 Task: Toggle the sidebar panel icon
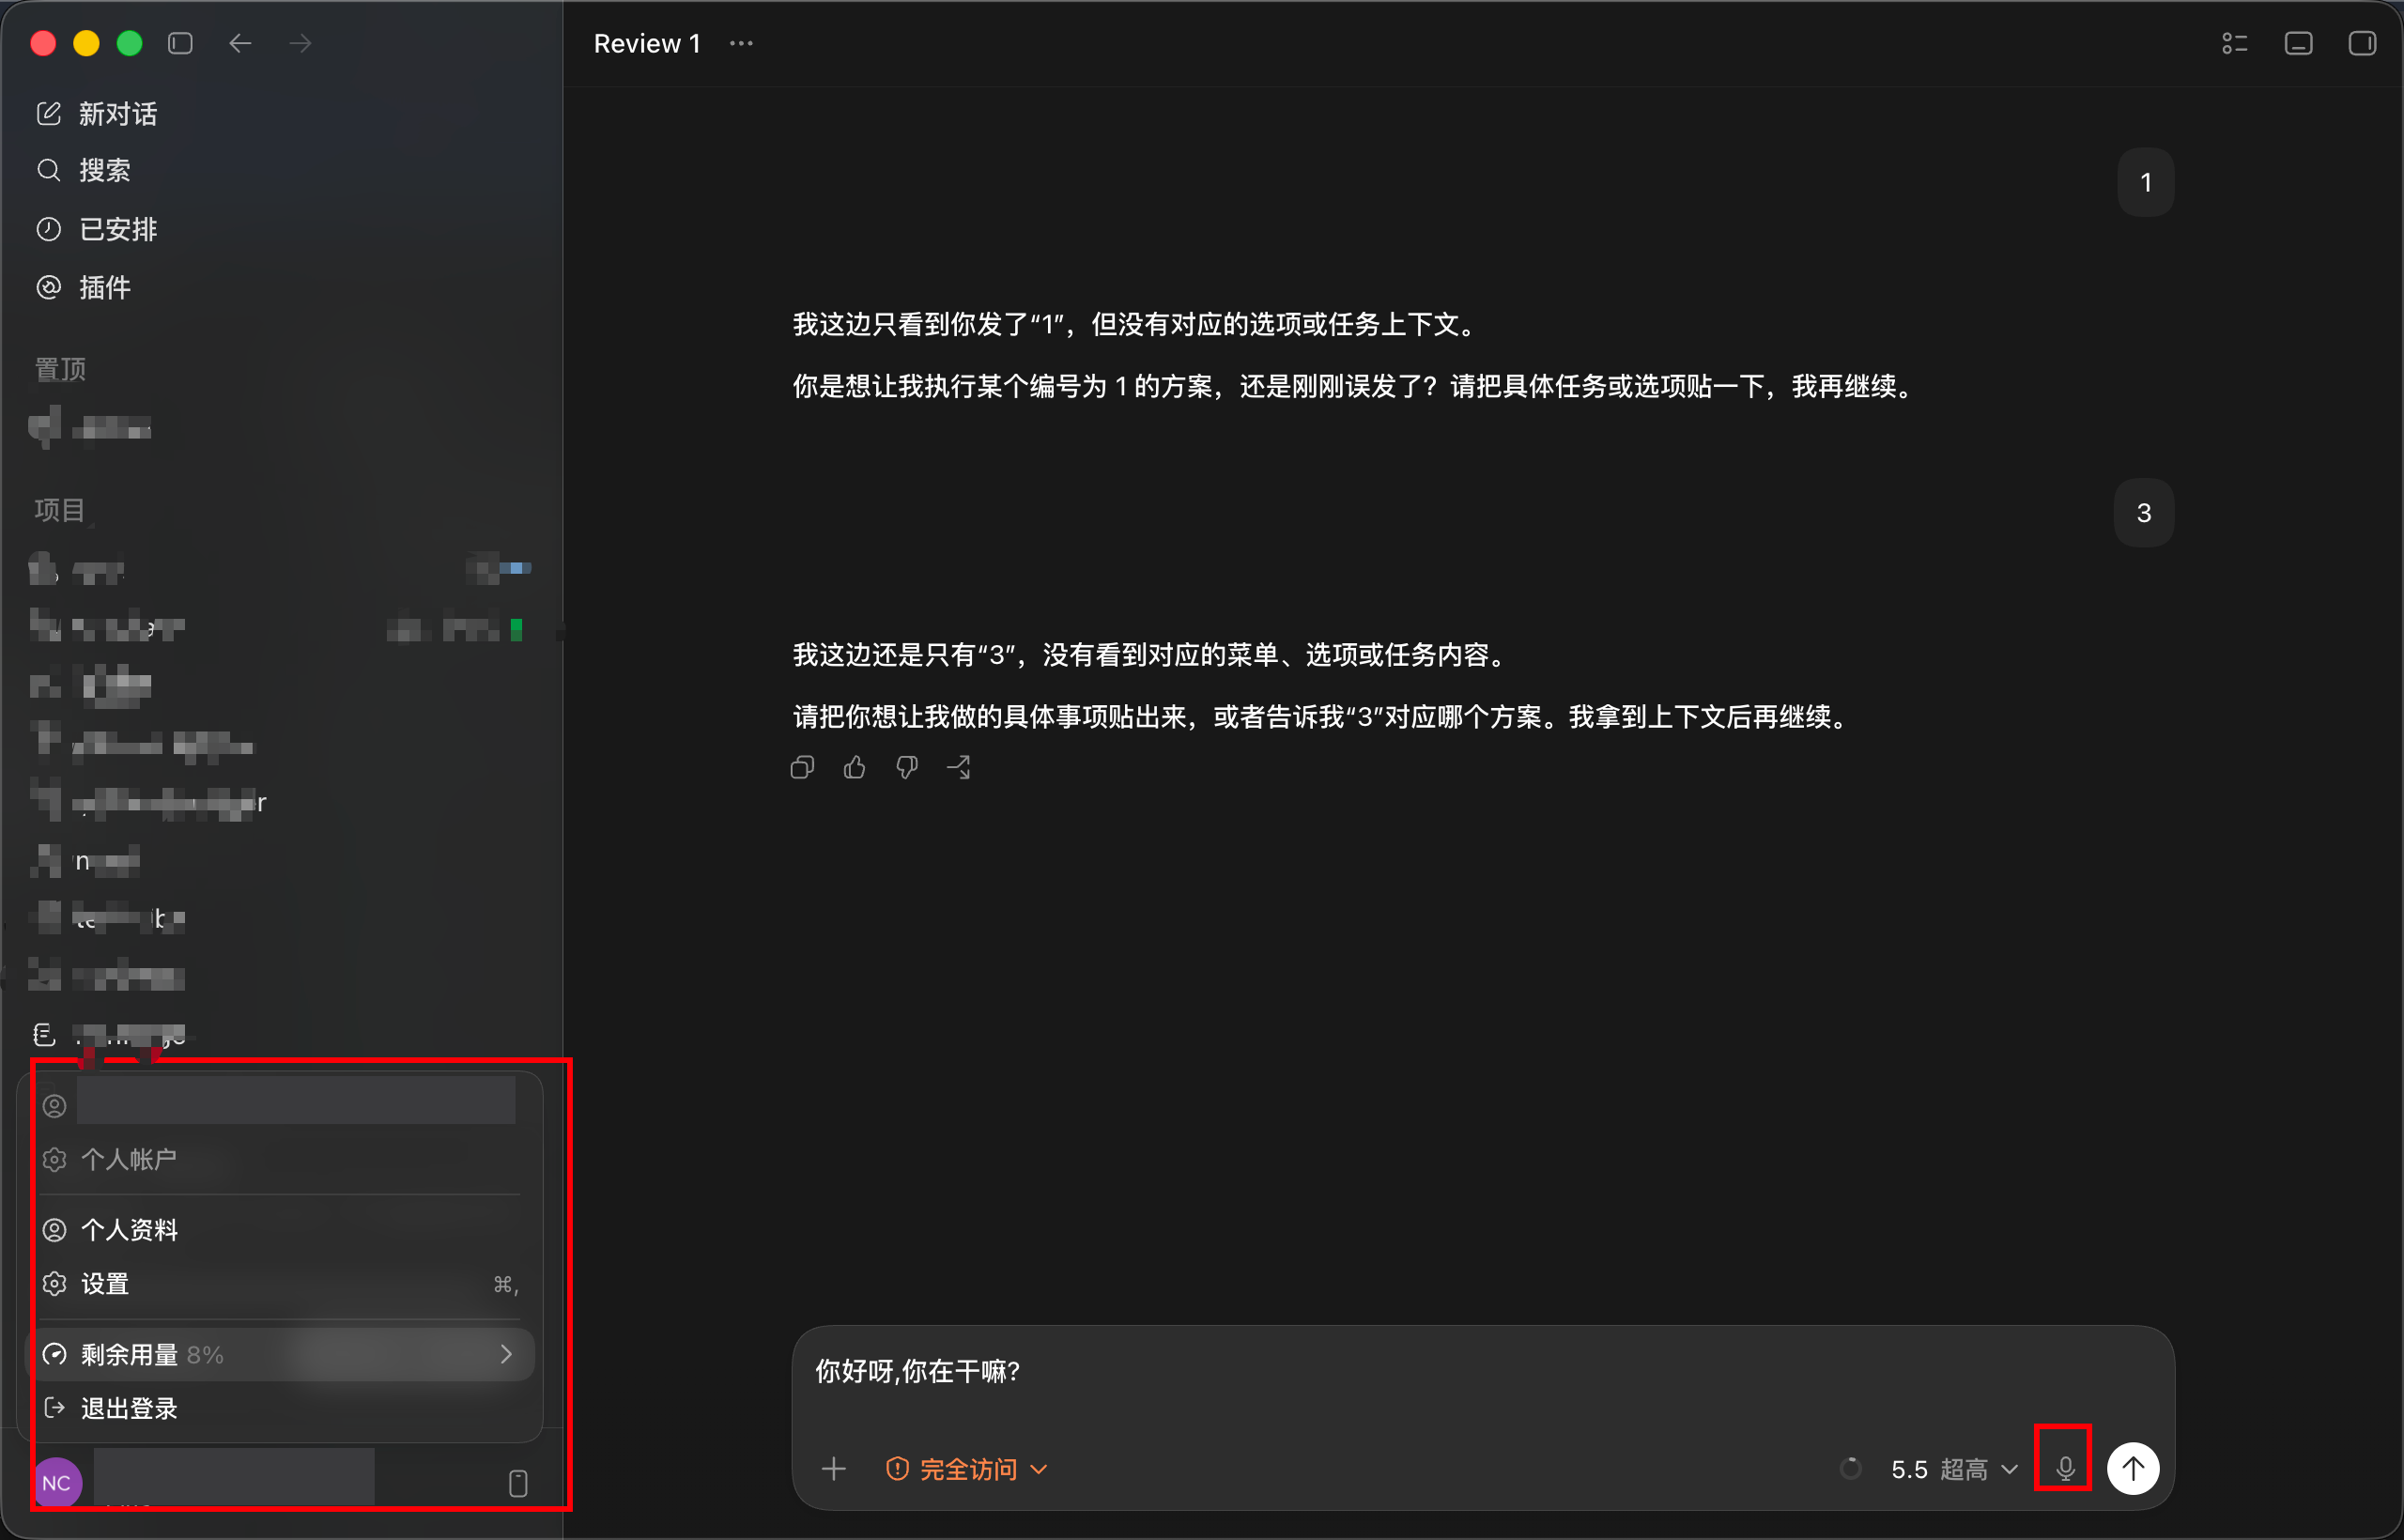point(180,43)
